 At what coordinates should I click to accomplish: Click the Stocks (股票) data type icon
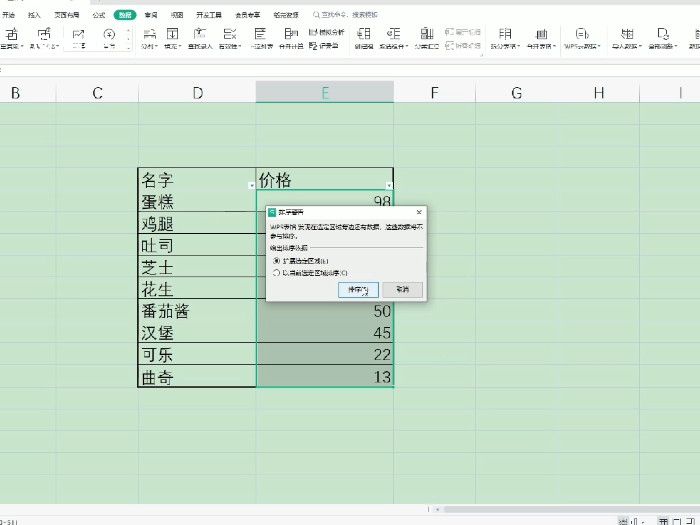(x=79, y=34)
